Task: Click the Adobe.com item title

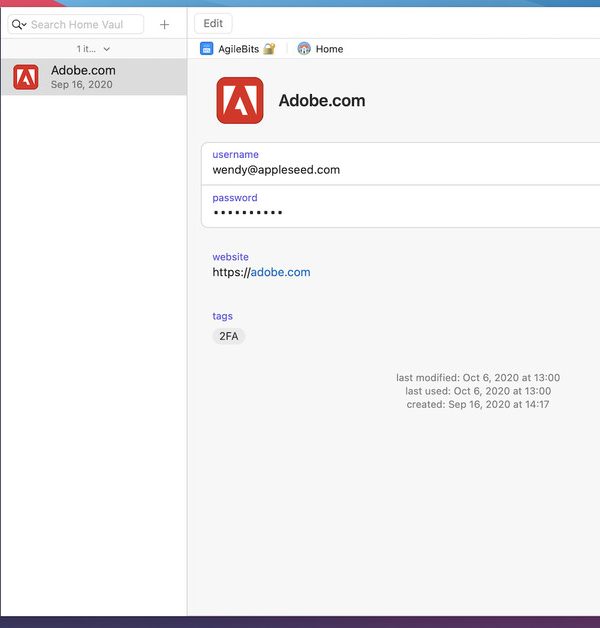Action: point(321,100)
